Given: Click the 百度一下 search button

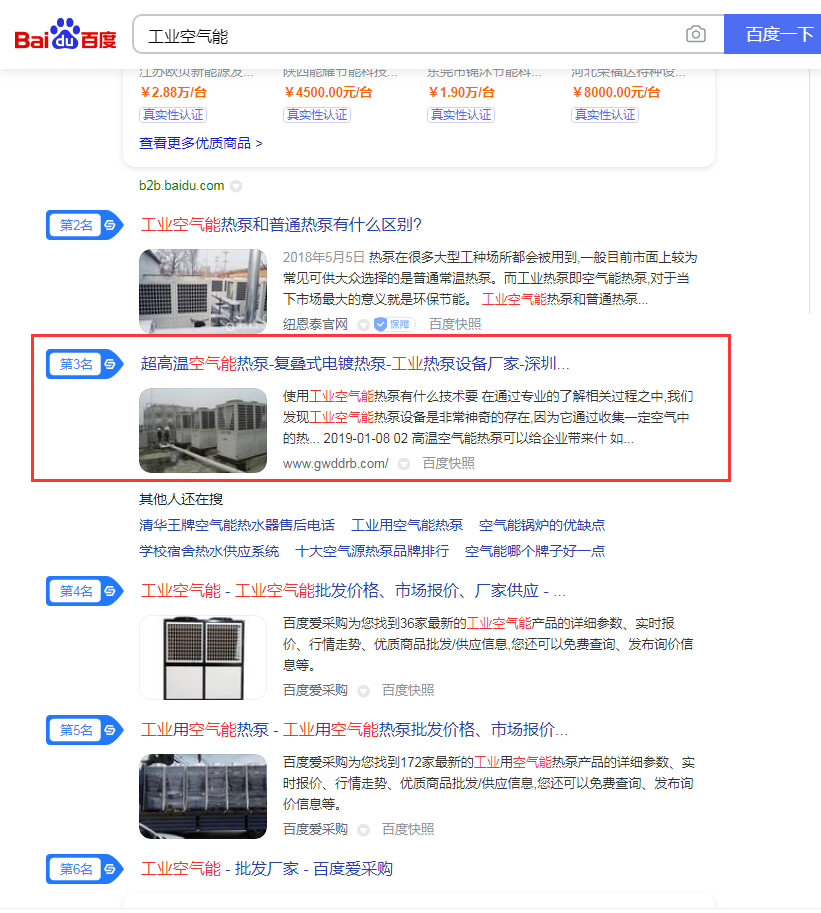Looking at the screenshot, I should point(773,34).
